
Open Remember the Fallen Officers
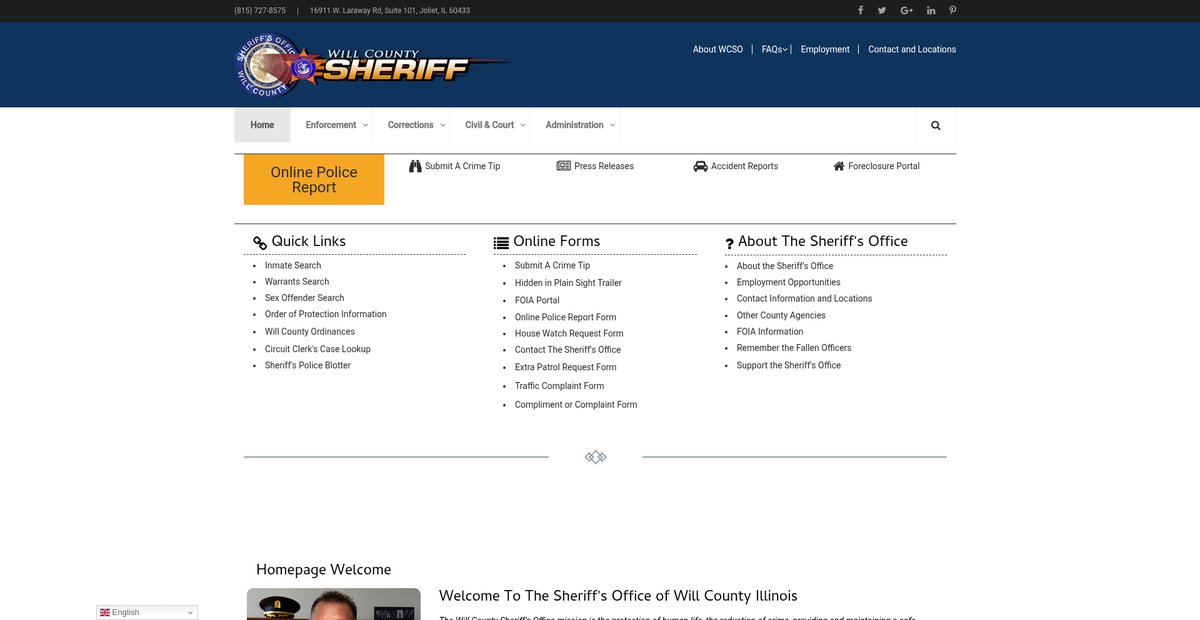pos(794,348)
